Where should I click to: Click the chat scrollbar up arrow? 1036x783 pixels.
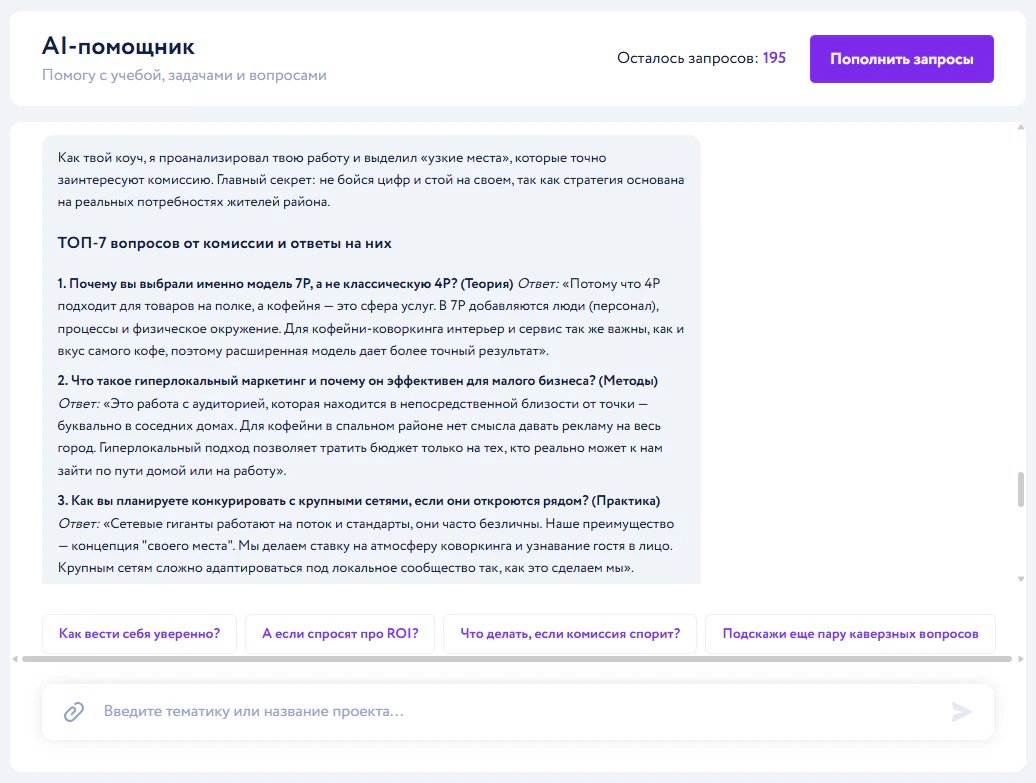pos(1021,127)
